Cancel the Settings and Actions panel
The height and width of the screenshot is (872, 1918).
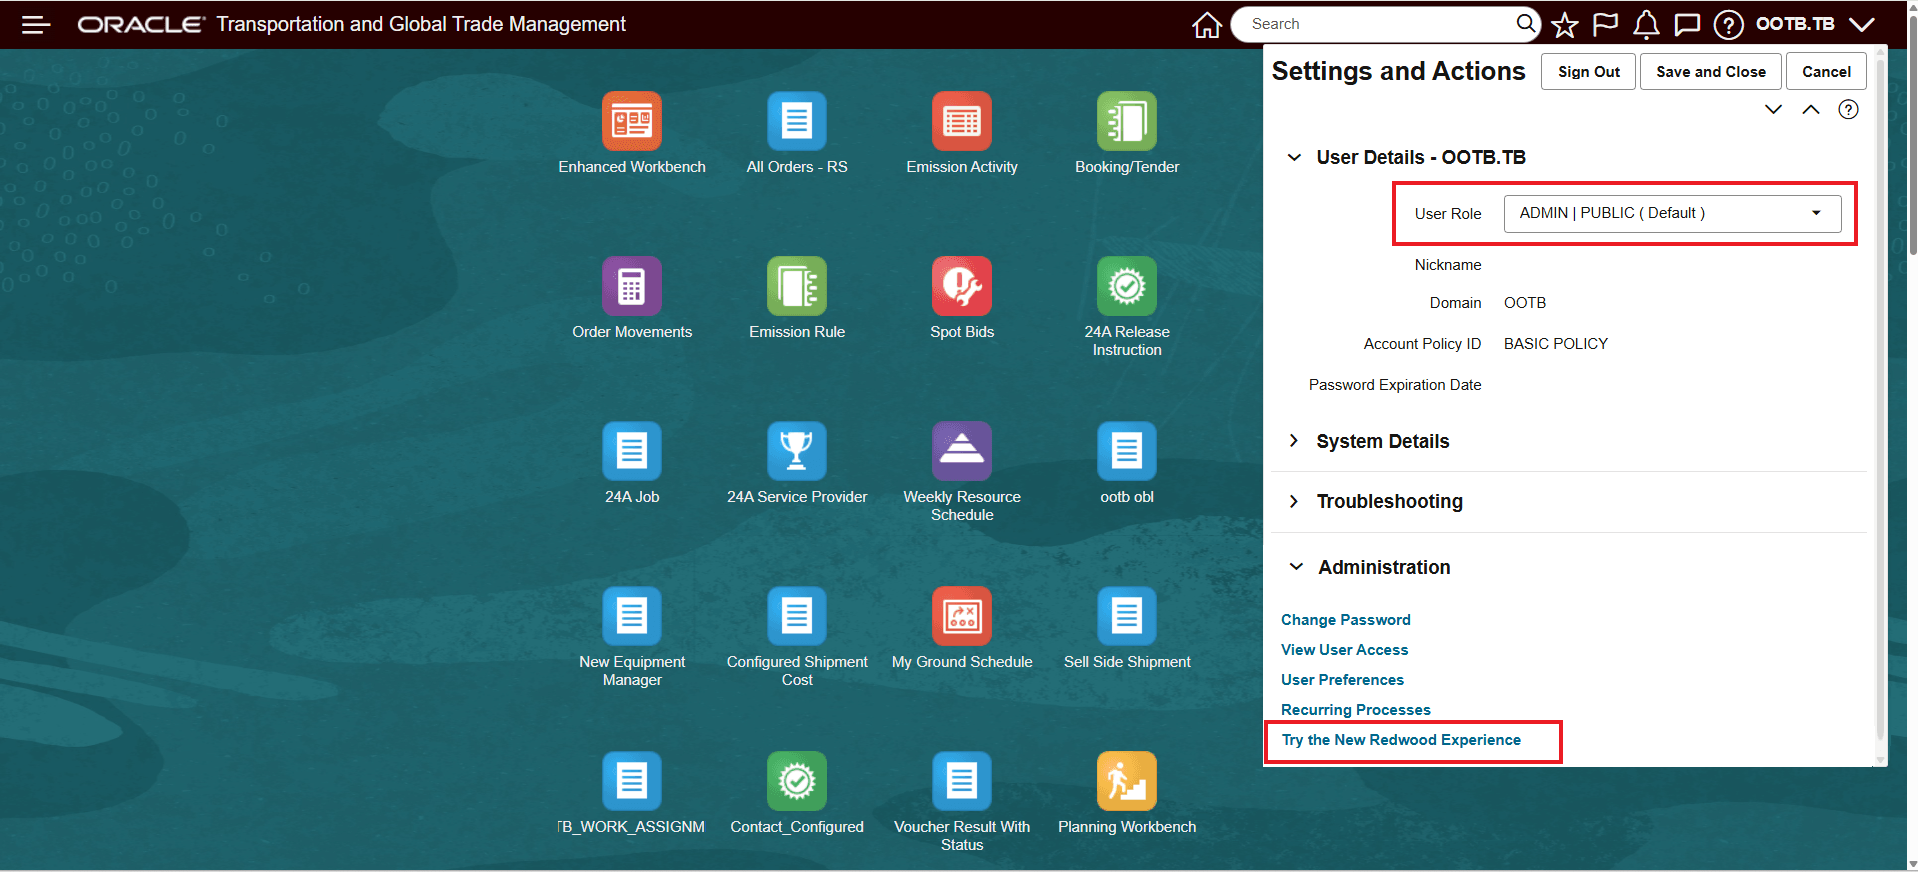click(1826, 71)
